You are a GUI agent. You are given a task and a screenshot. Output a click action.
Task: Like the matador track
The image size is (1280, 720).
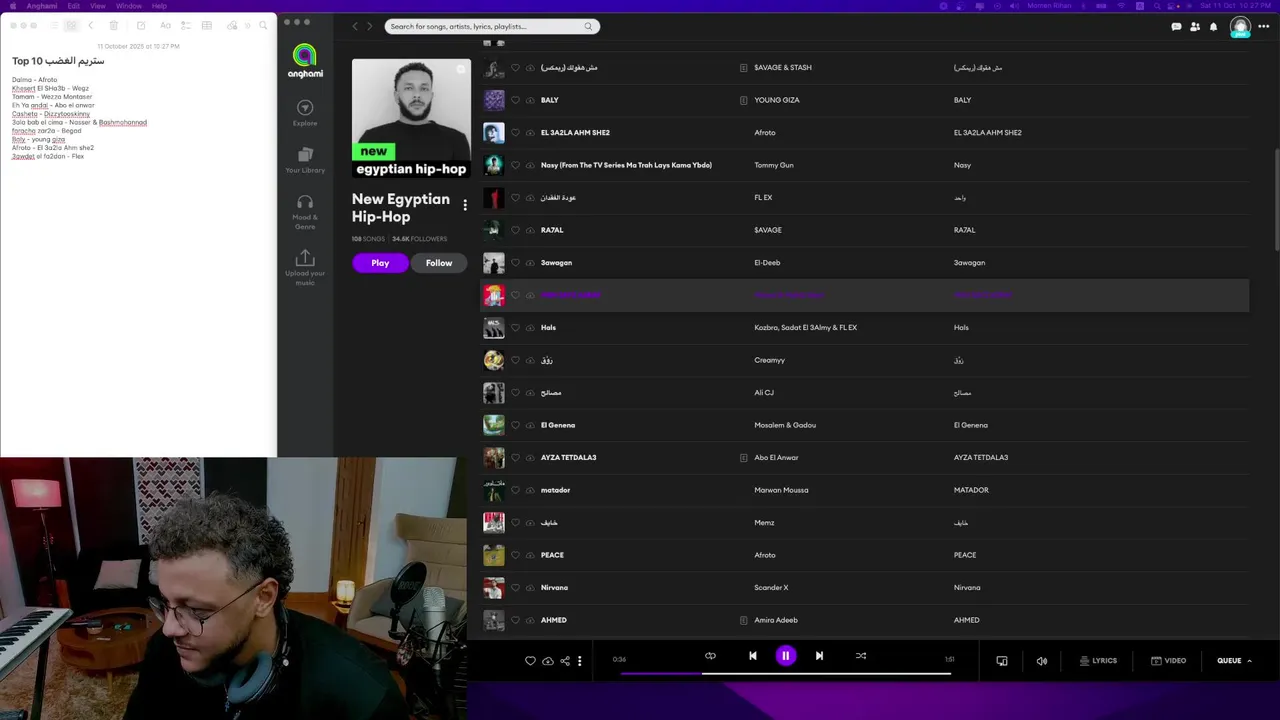[x=515, y=490]
